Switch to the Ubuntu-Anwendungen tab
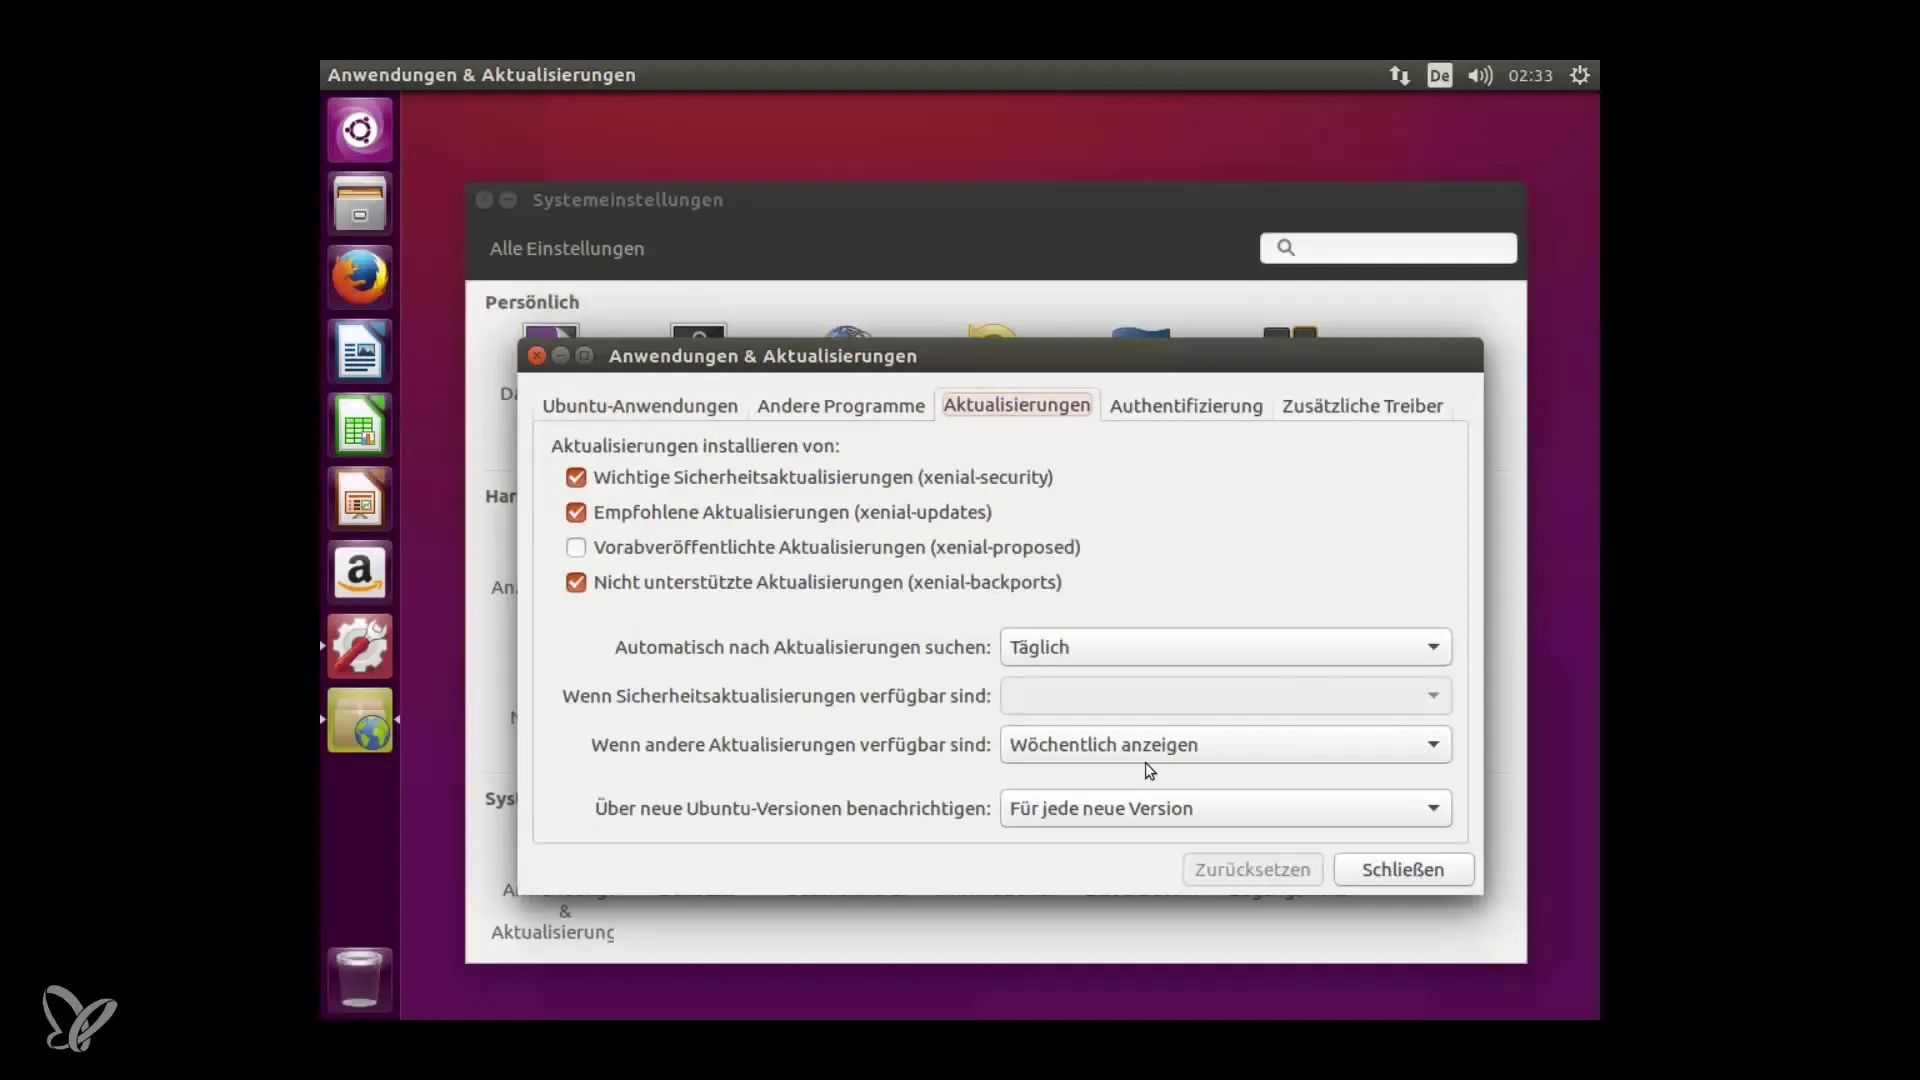Screen dimensions: 1920x1080 coord(640,406)
